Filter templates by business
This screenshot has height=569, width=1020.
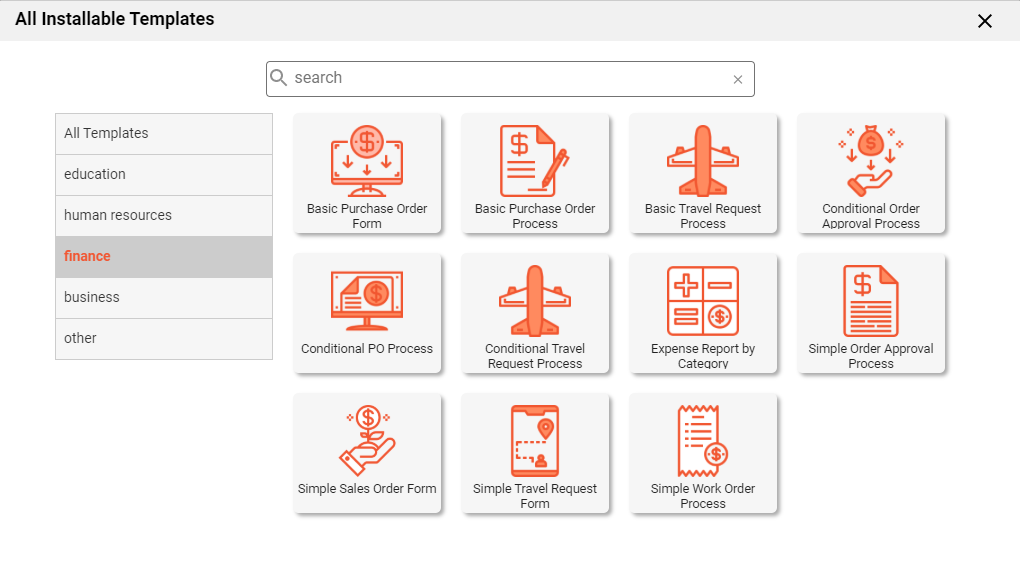[x=164, y=297]
